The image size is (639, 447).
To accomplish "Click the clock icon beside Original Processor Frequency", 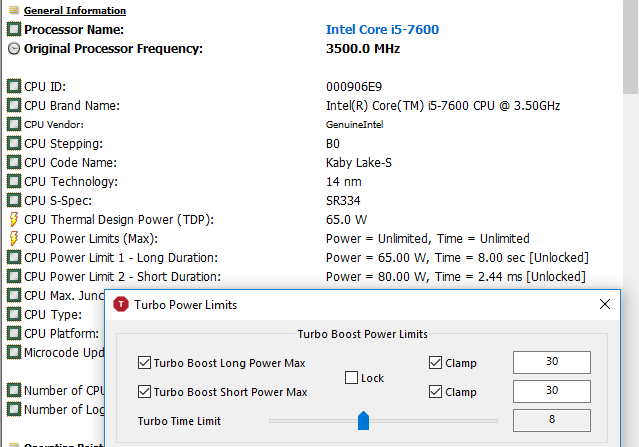I will (x=14, y=48).
